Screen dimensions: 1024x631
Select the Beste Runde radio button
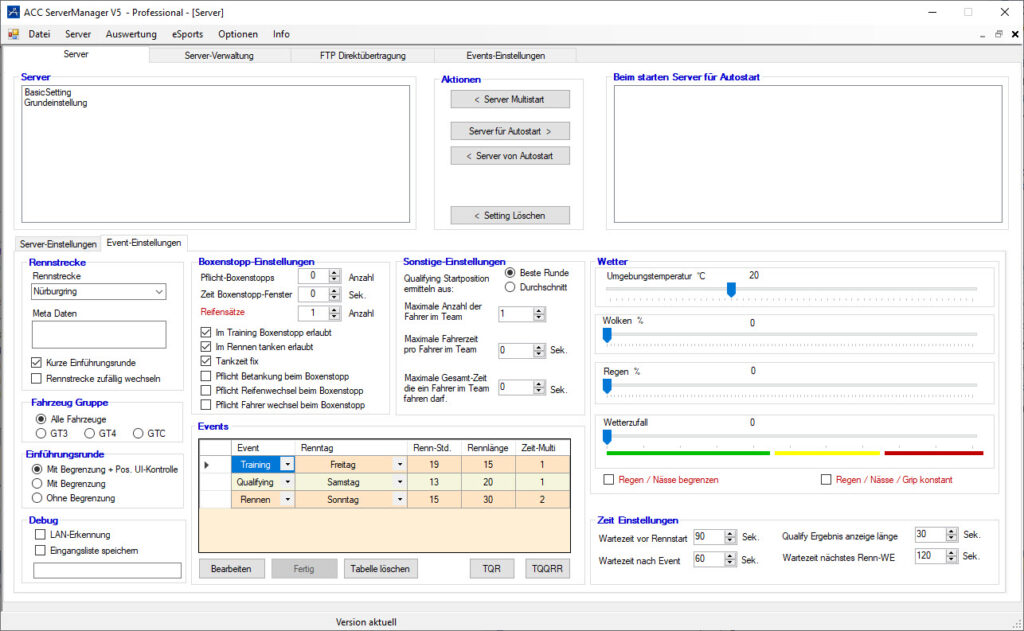click(510, 272)
